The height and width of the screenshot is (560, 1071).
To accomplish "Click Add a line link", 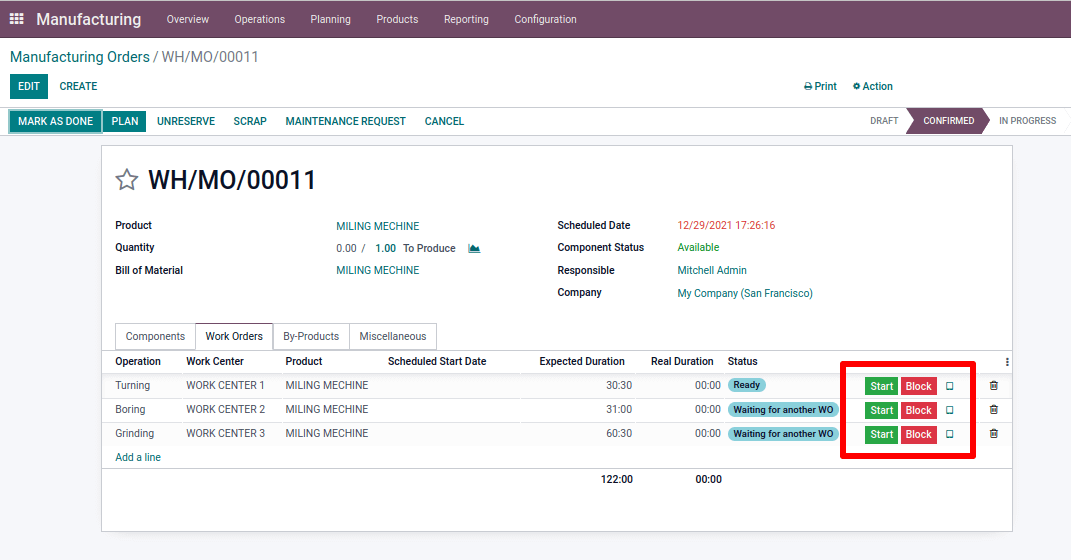I will (138, 457).
